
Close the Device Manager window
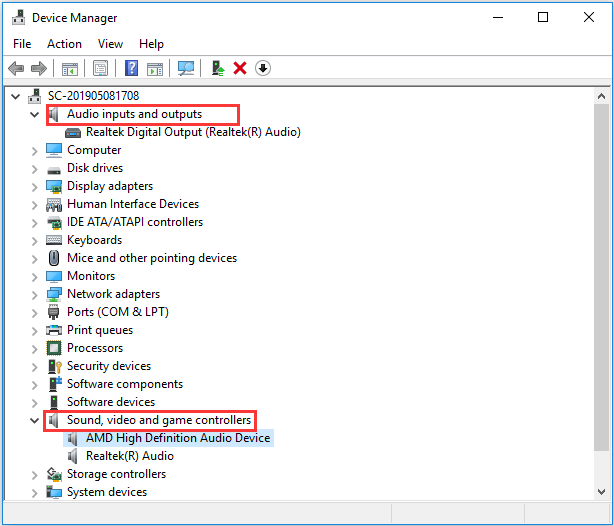coord(589,18)
